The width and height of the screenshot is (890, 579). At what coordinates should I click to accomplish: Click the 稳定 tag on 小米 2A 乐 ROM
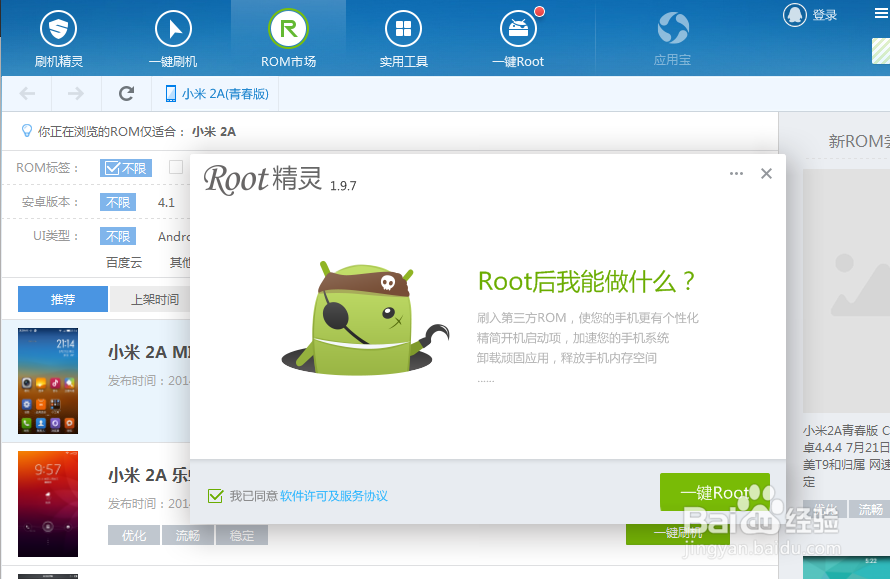click(242, 535)
